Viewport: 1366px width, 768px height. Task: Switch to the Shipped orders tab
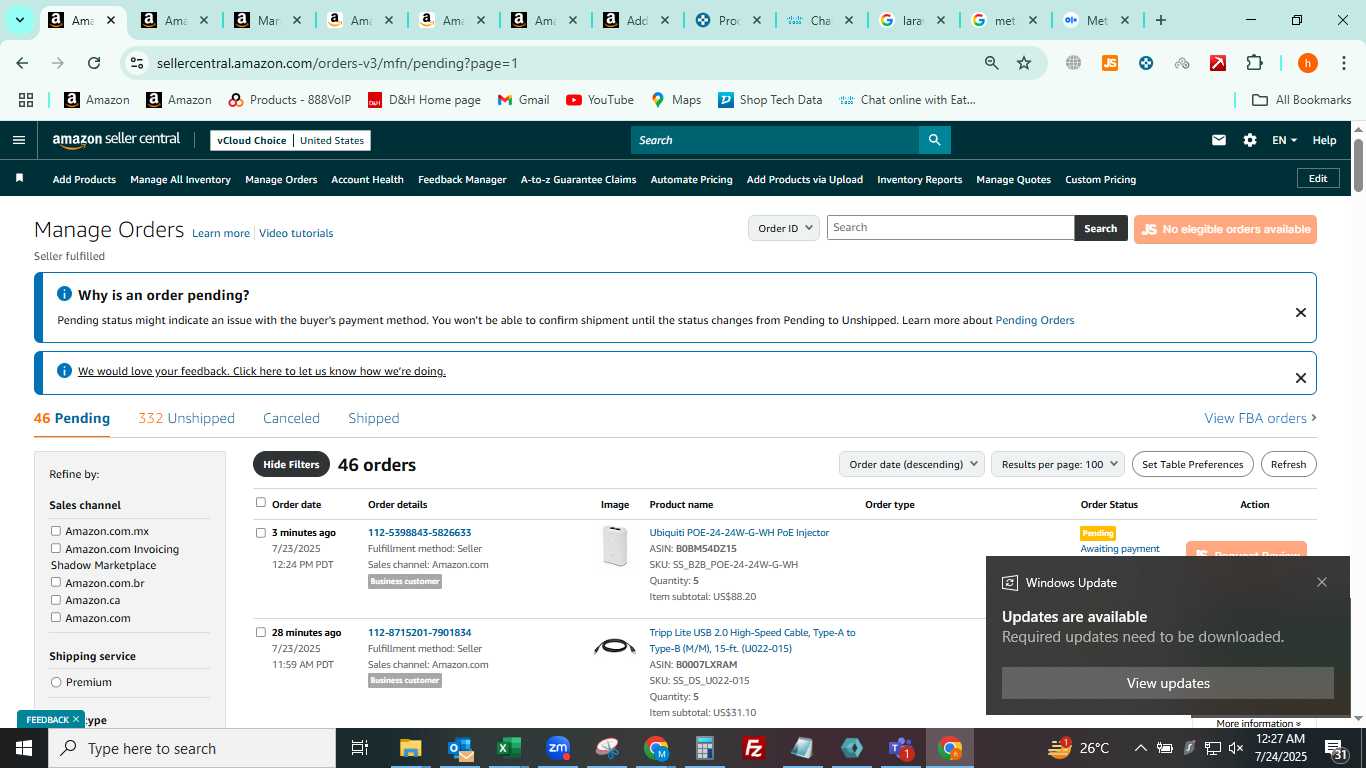(x=373, y=418)
